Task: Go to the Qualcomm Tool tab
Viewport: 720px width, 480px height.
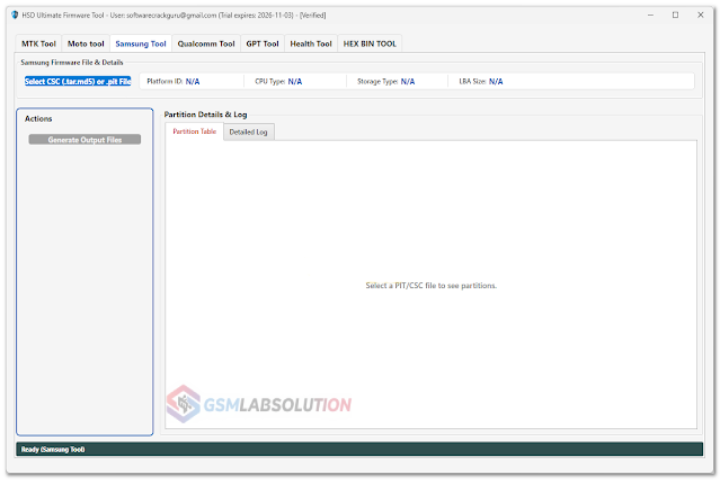Action: coord(206,44)
